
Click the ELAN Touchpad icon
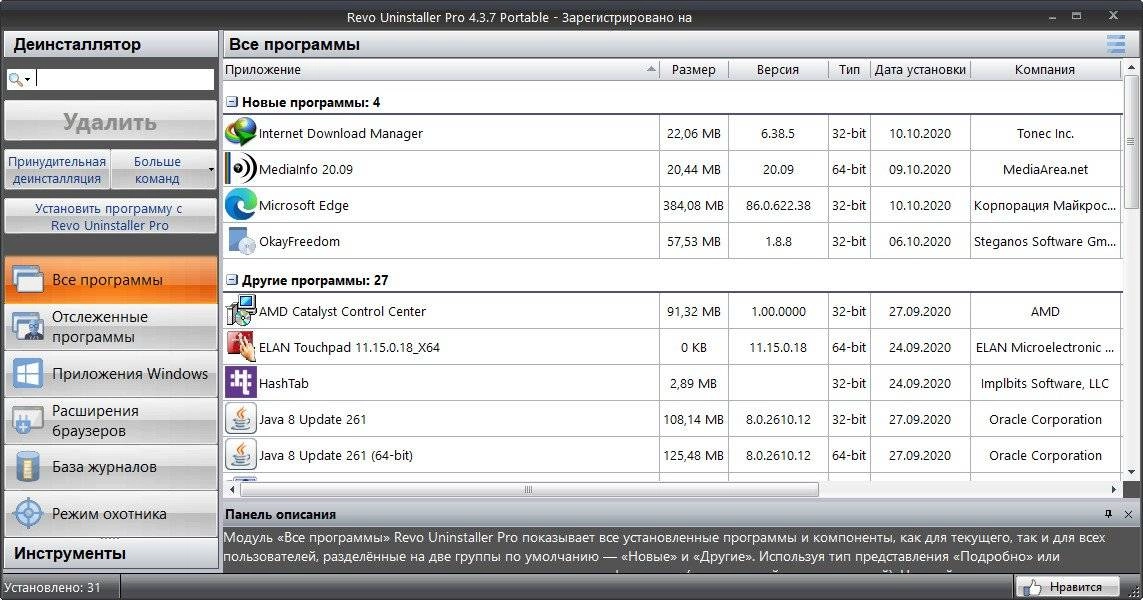[x=241, y=347]
